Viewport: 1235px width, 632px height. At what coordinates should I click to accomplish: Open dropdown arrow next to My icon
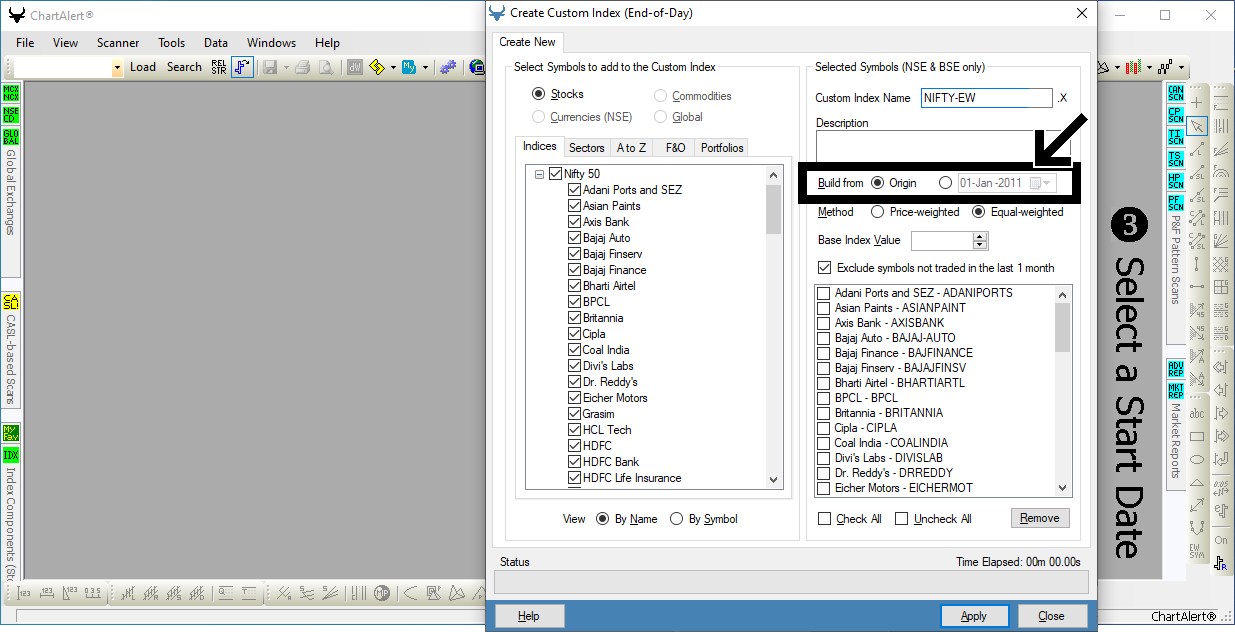point(425,67)
